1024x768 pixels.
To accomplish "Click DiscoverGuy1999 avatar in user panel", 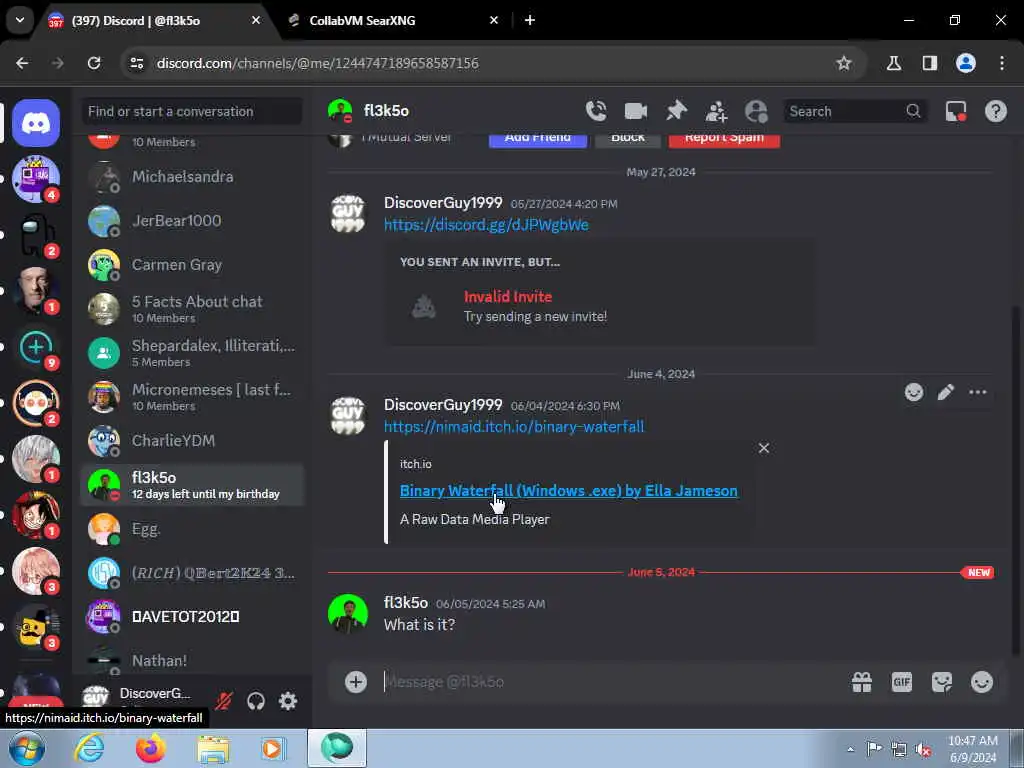I will [x=96, y=697].
